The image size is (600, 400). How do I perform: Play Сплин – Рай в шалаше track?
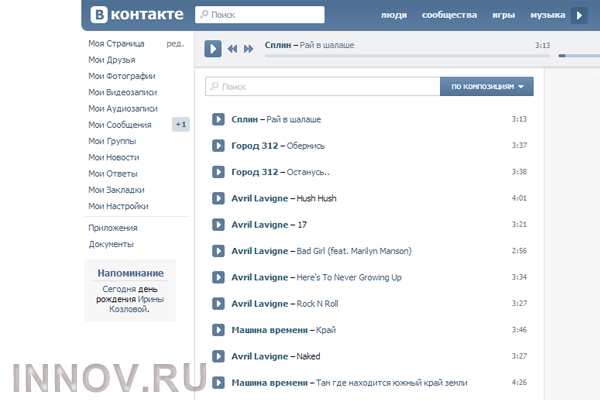(218, 120)
